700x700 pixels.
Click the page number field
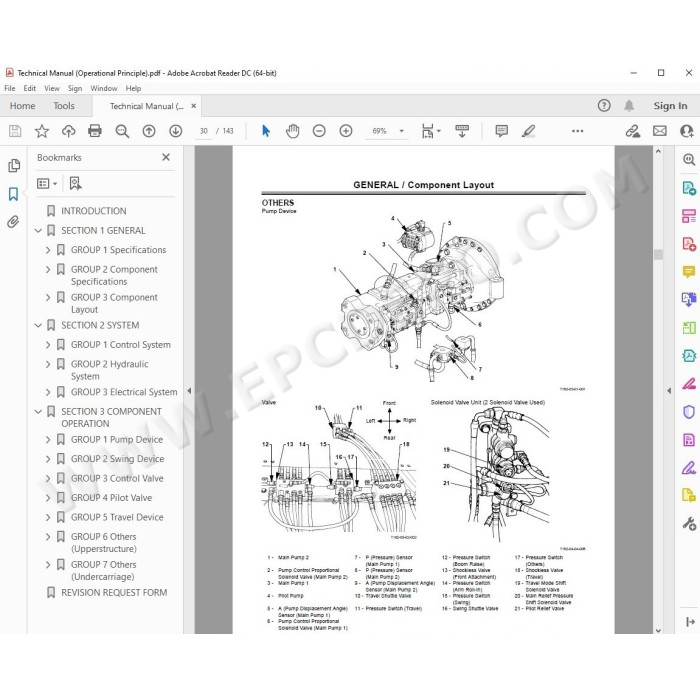point(204,131)
